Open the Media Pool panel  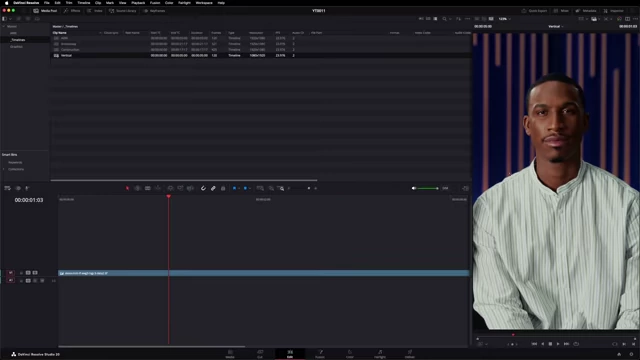(45, 11)
